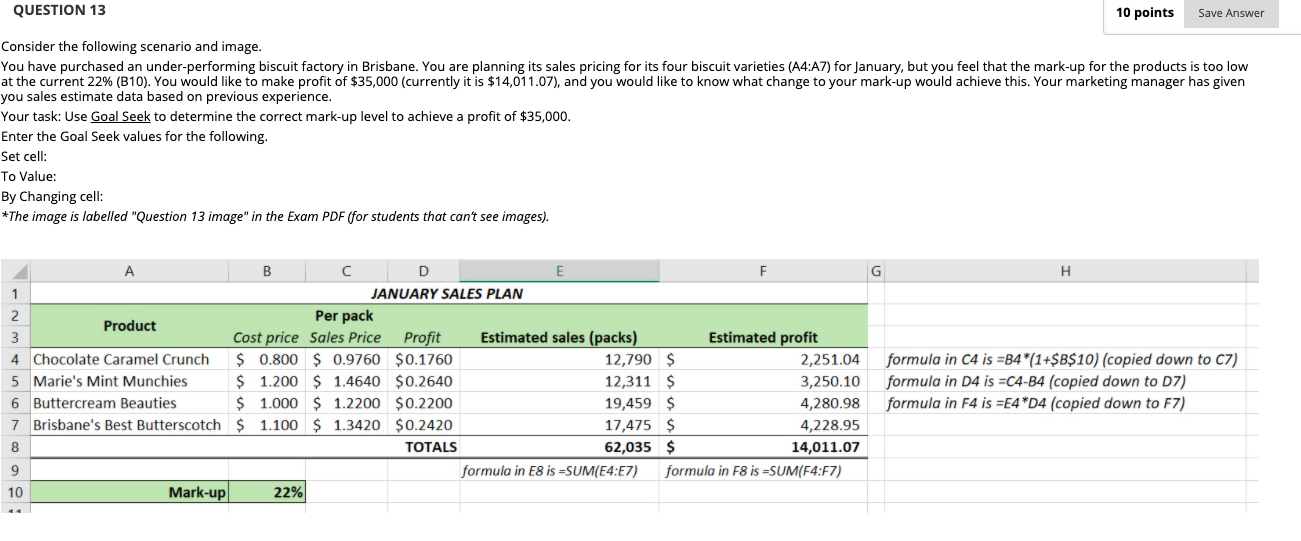Image resolution: width=1301 pixels, height=541 pixels.
Task: Click sales price cell '$ 0.9760'
Action: pos(346,360)
